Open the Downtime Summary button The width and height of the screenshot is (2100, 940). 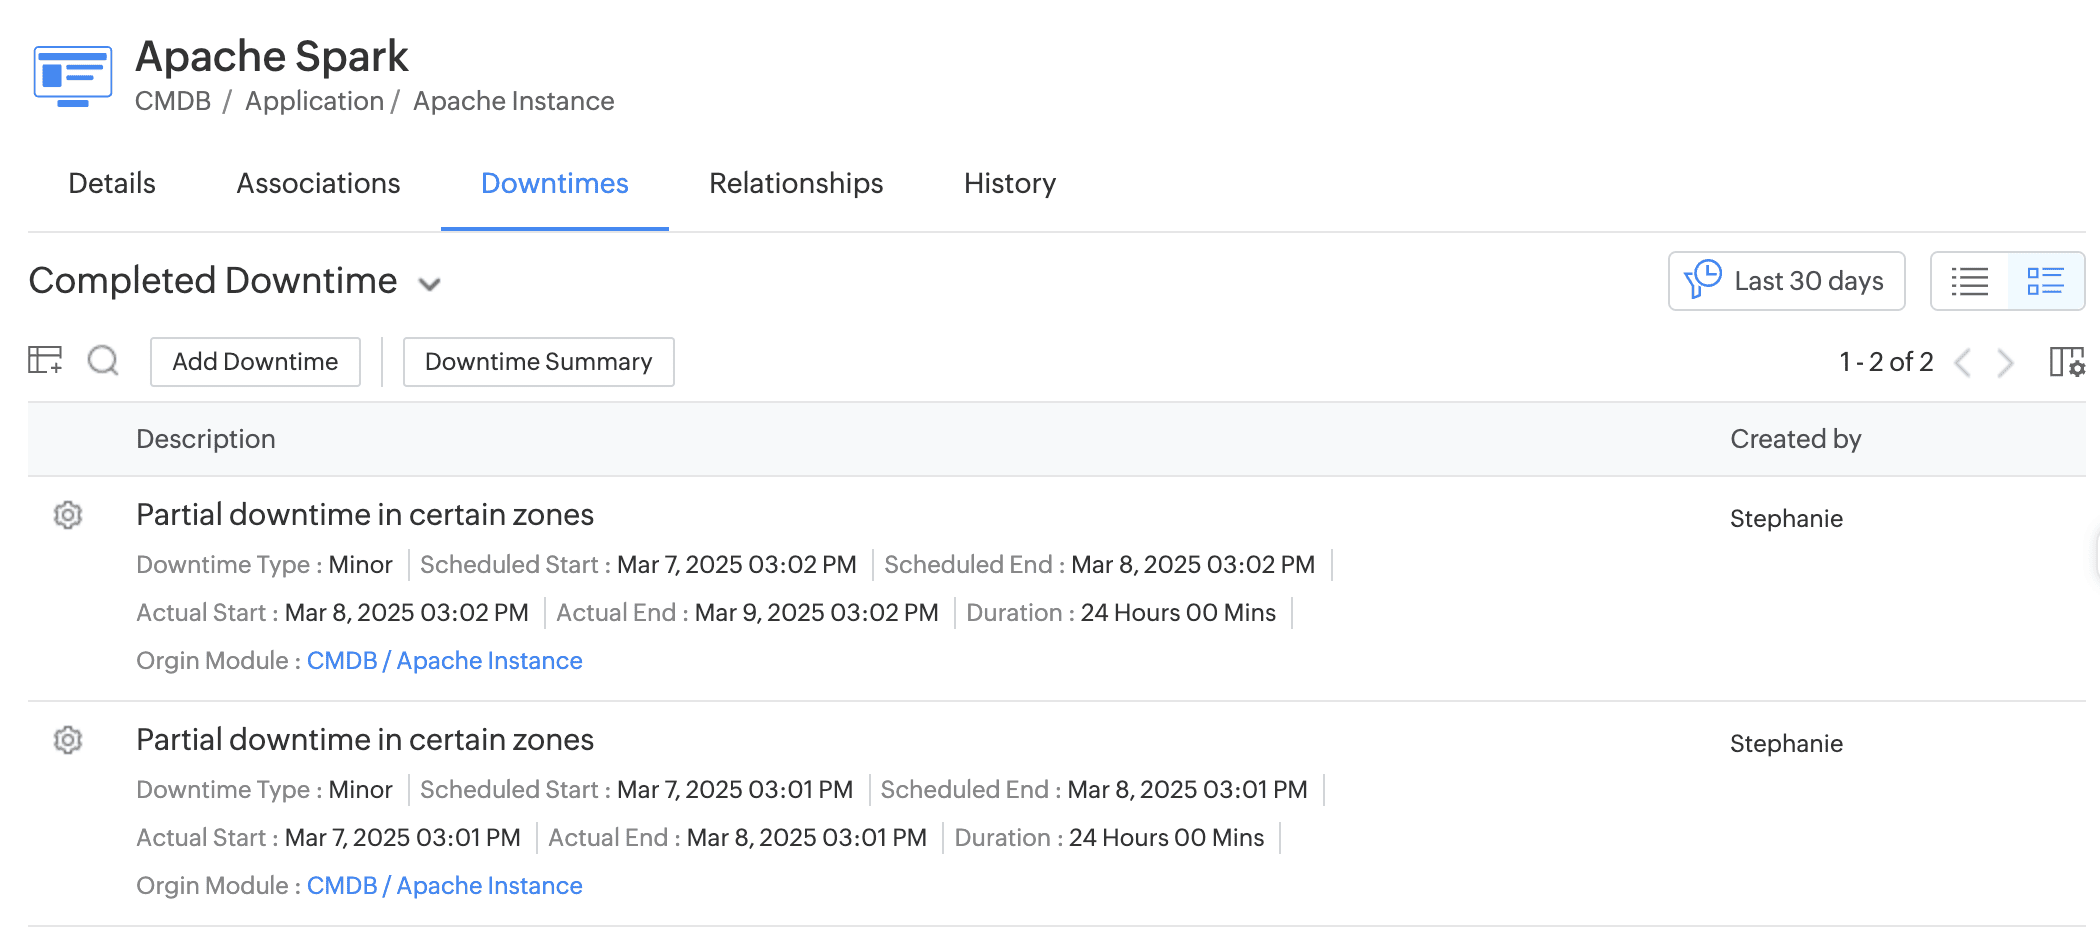point(538,362)
